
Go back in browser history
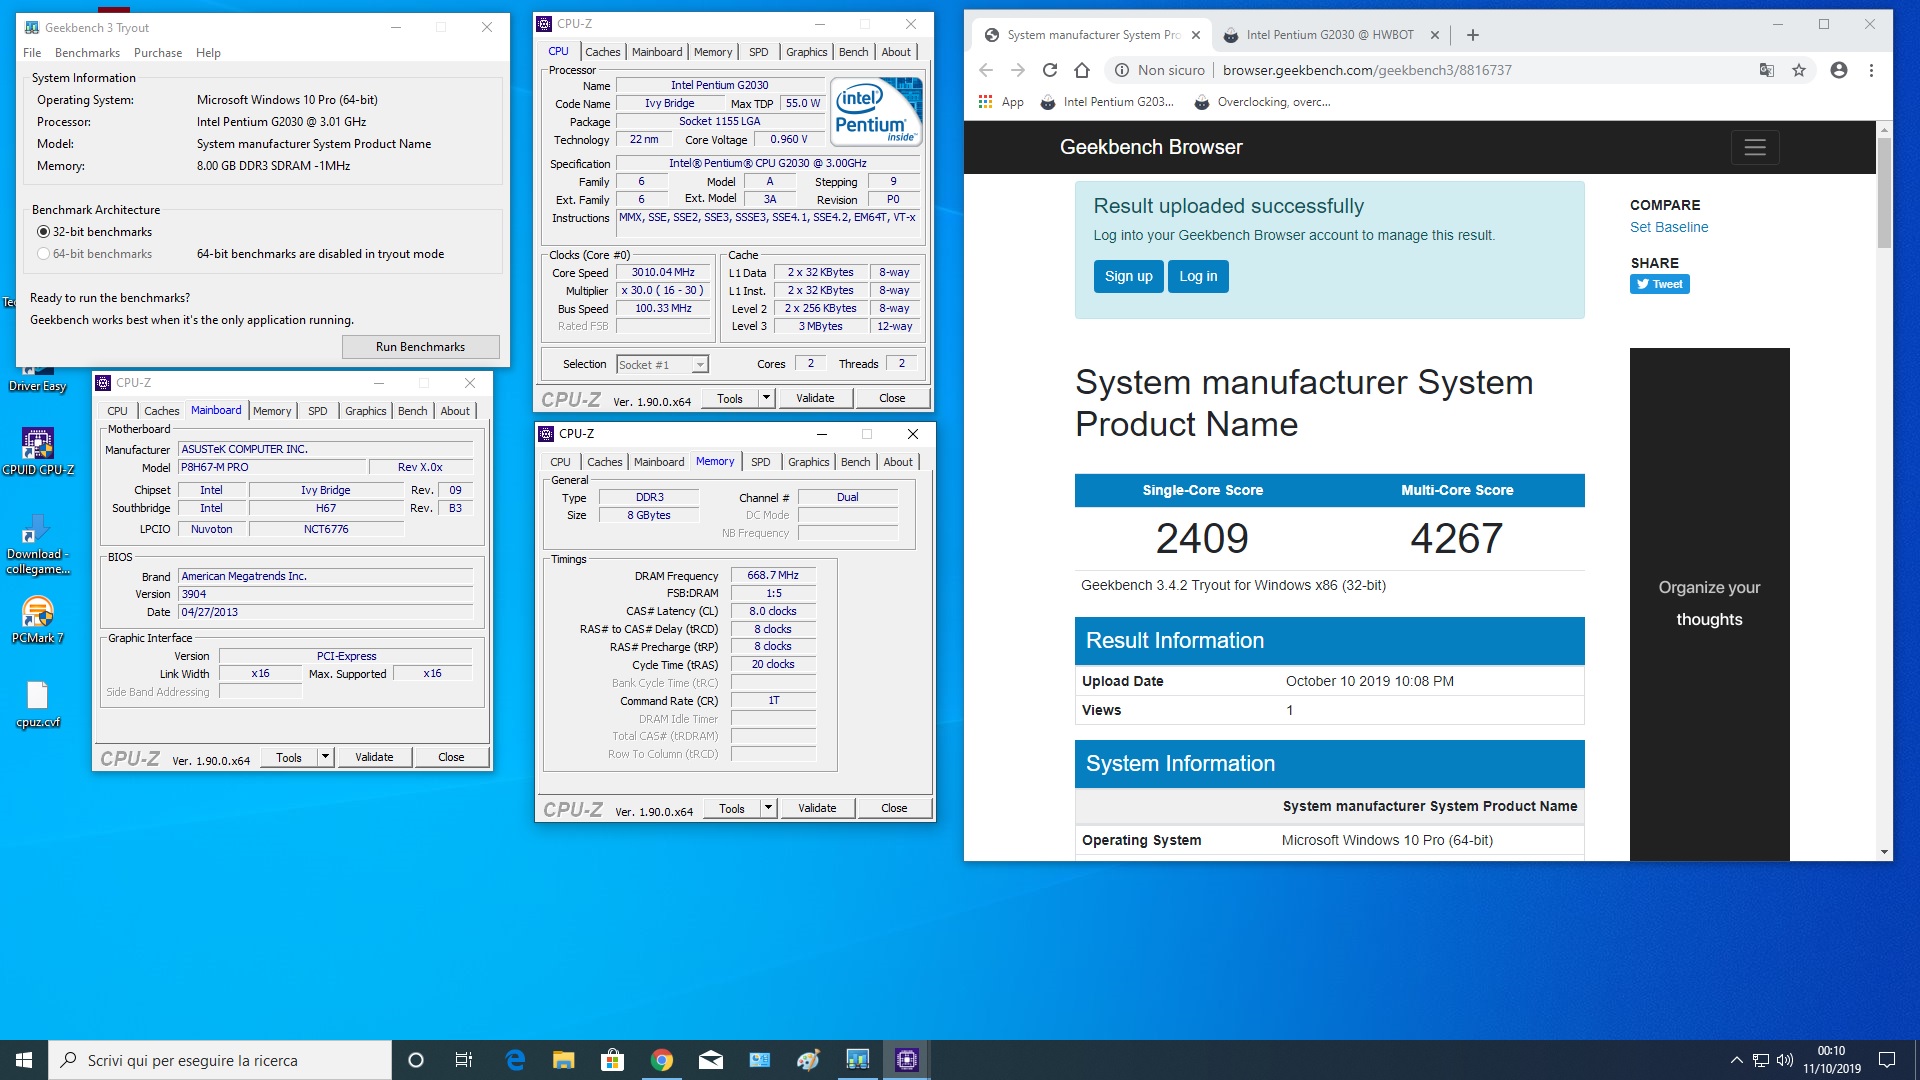click(x=986, y=70)
